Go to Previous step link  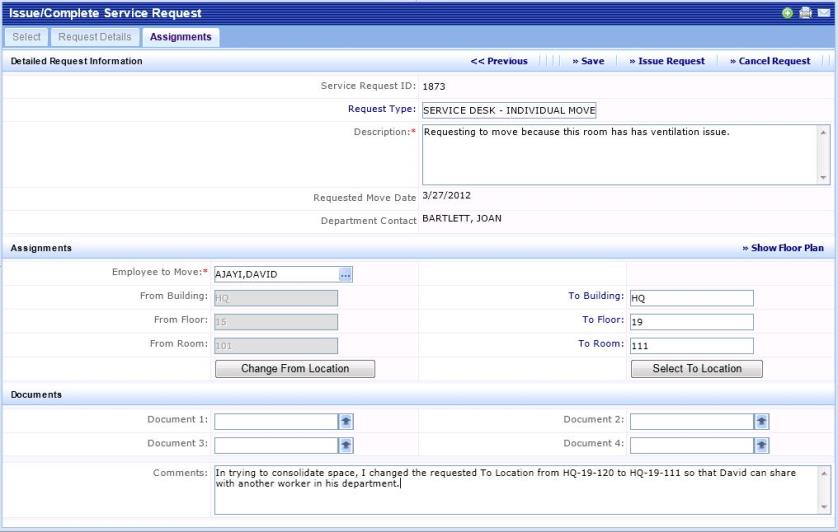[x=499, y=61]
